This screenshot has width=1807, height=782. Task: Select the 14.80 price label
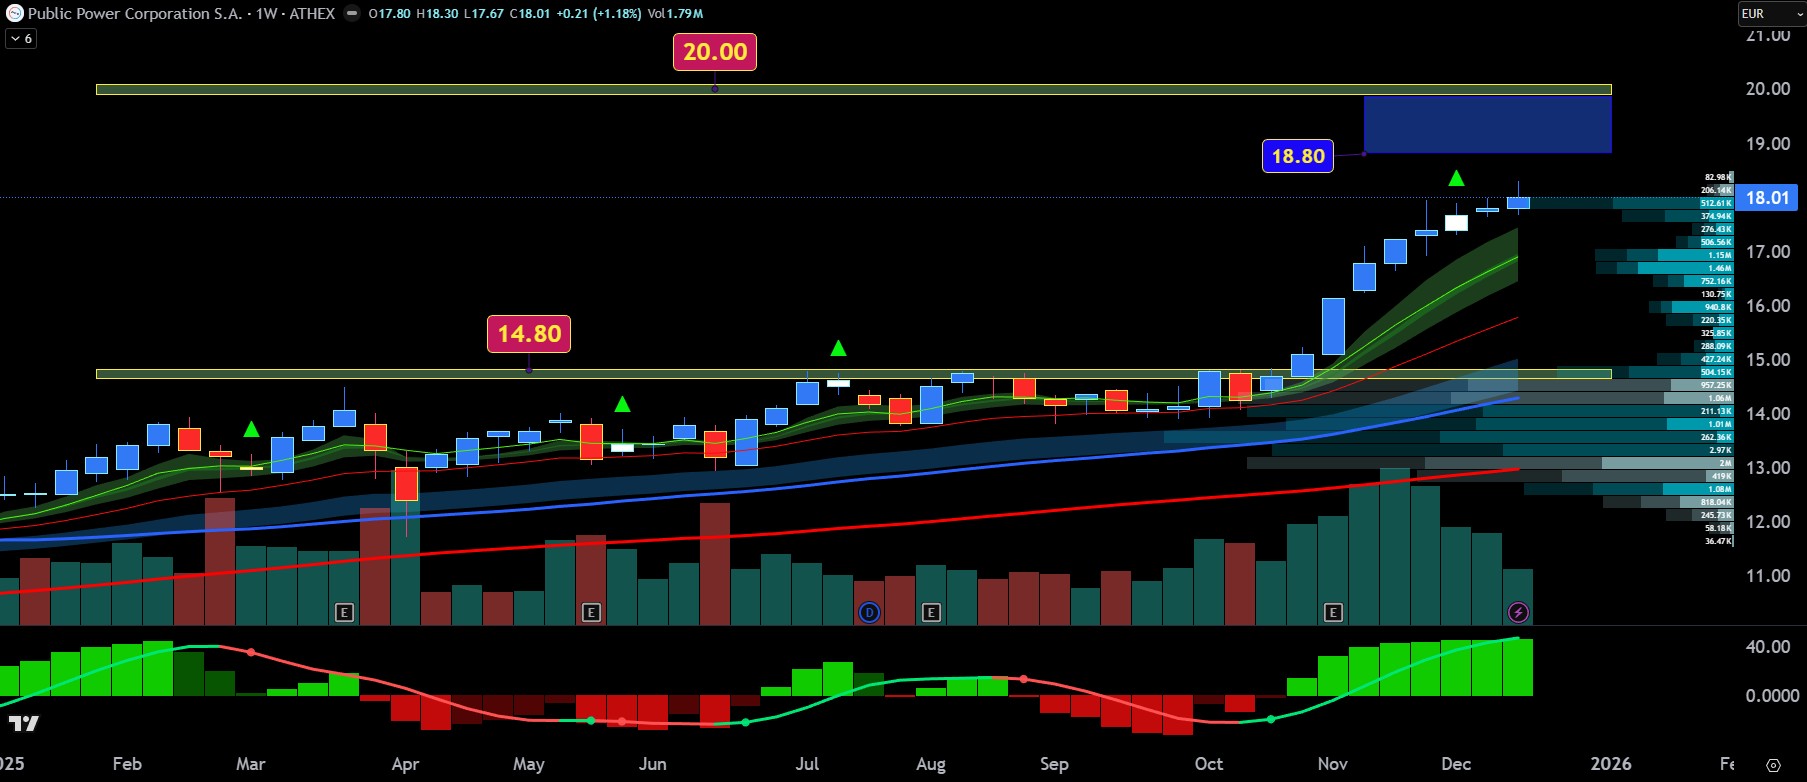click(528, 334)
